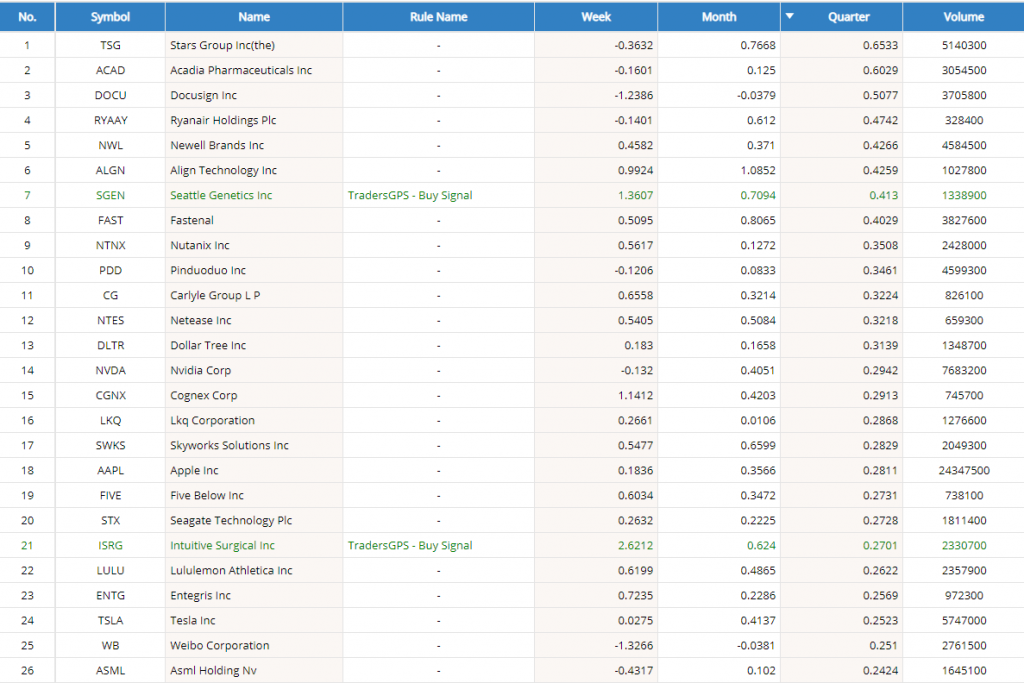Select Five Below Inc name
Viewport: 1024px width, 683px height.
tap(207, 496)
